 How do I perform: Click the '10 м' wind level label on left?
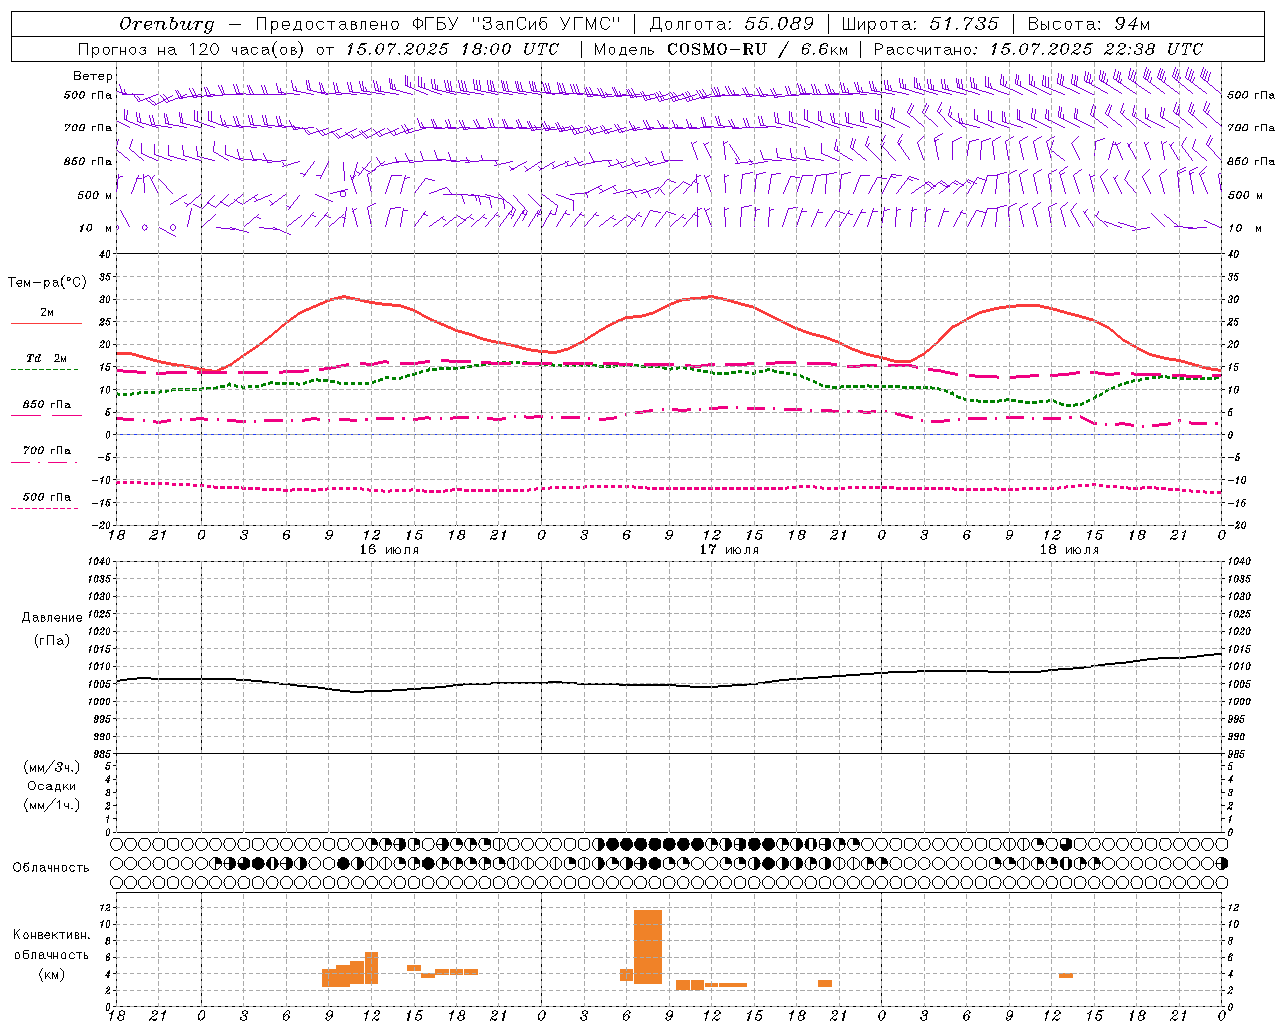tap(95, 228)
